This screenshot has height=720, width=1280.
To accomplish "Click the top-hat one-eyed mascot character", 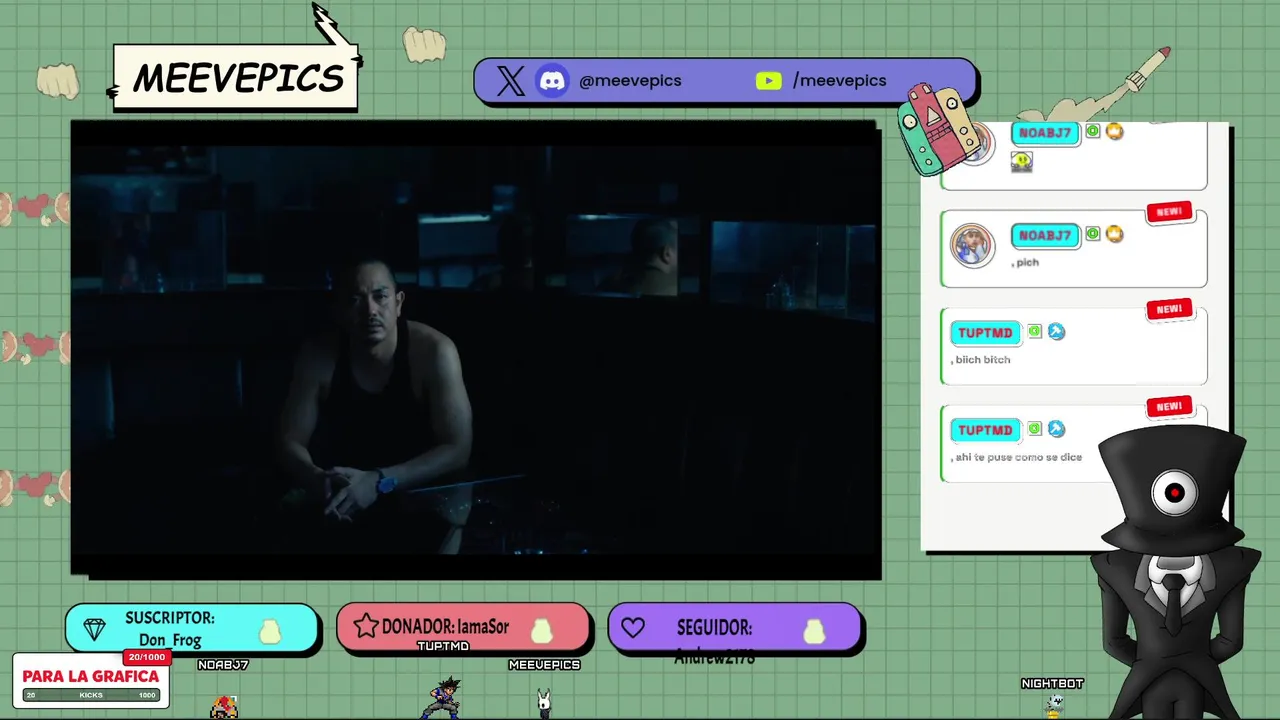I will click(x=1174, y=570).
